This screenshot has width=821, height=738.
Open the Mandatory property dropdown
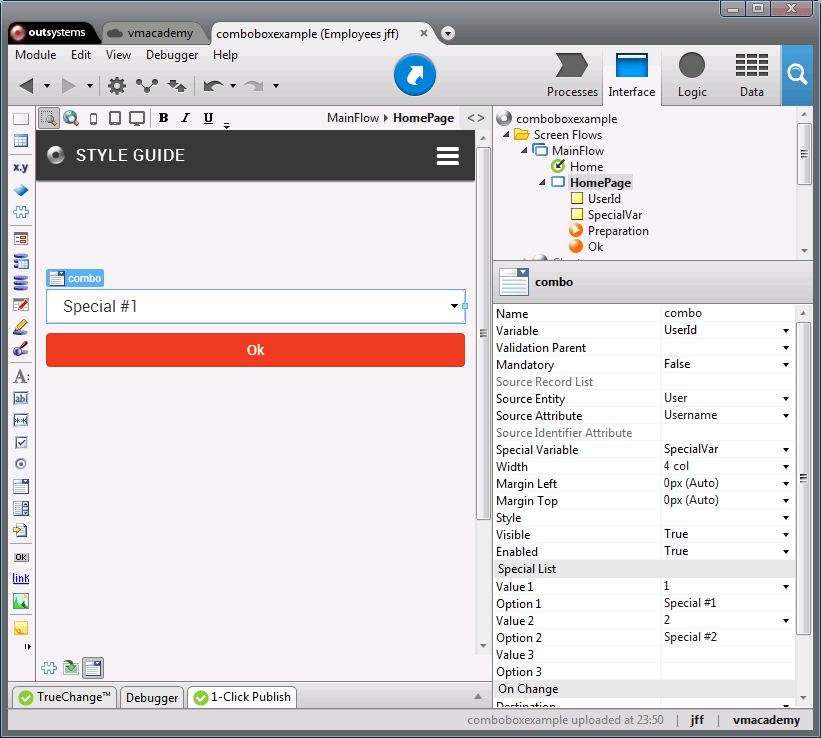[x=785, y=365]
